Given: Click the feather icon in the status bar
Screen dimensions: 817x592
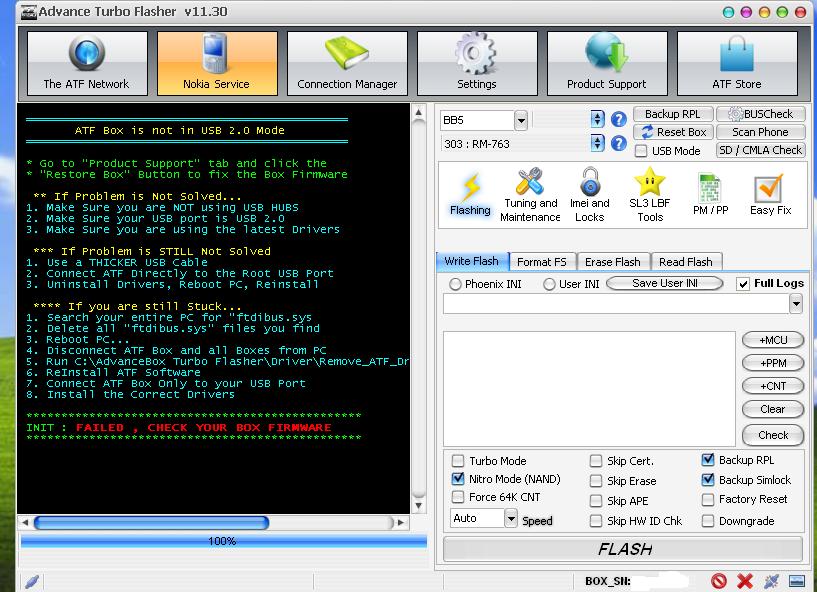Looking at the screenshot, I should (x=32, y=581).
